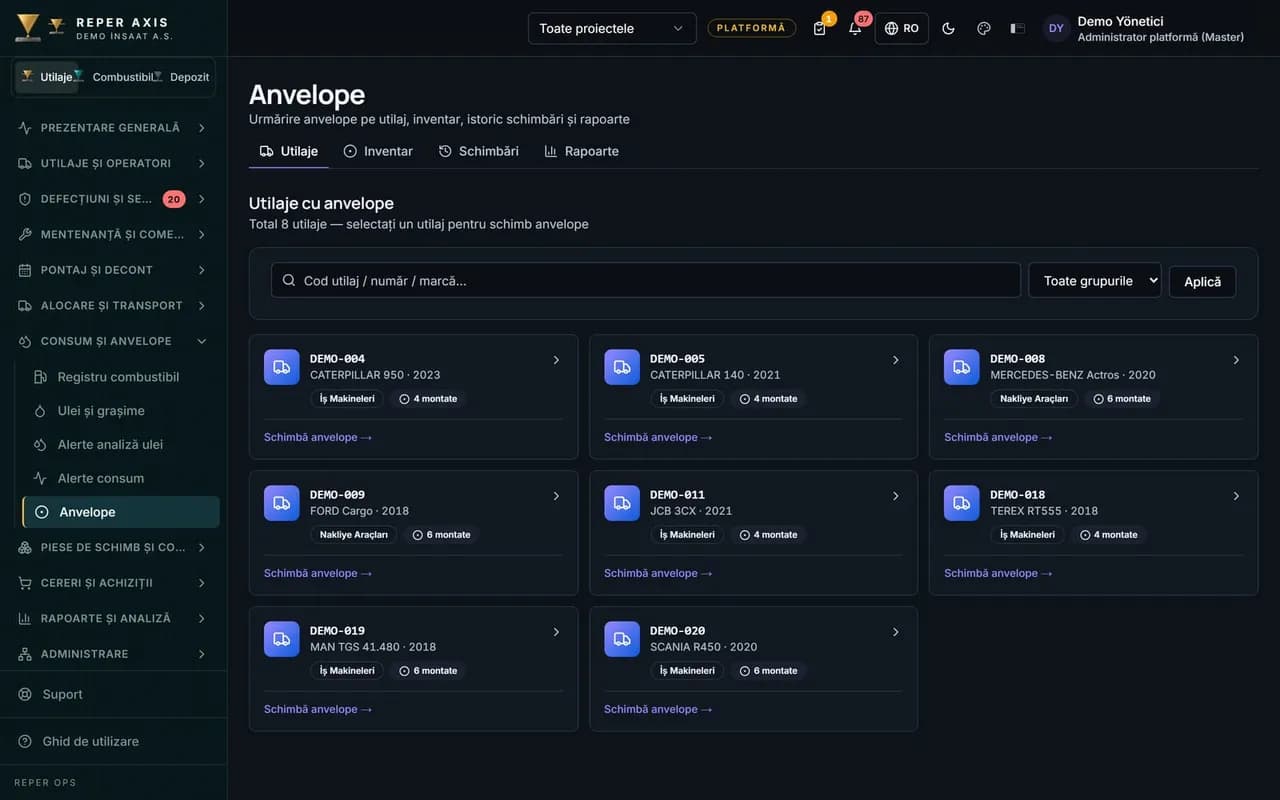Click the pulse icon for Alerte consum
The width and height of the screenshot is (1280, 800).
tap(40, 478)
